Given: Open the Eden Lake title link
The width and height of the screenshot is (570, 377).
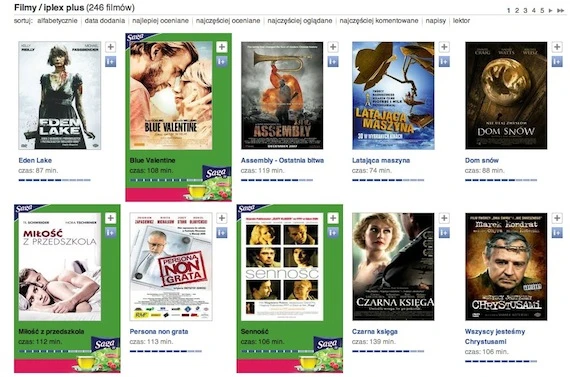Looking at the screenshot, I should pos(35,160).
